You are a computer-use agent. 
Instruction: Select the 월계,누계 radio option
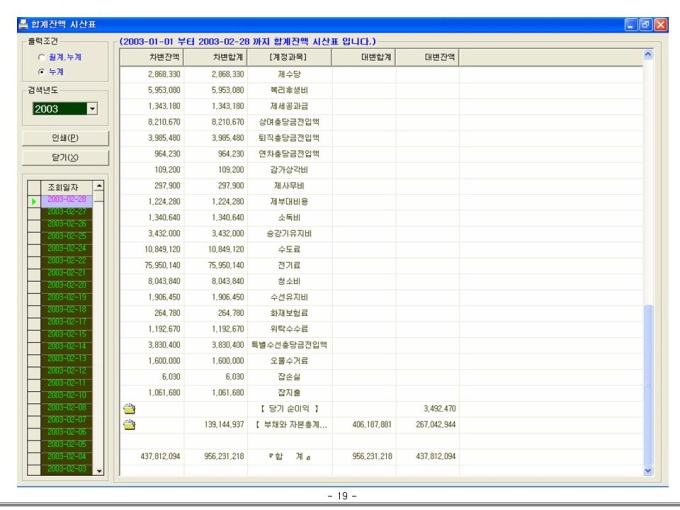coord(41,57)
